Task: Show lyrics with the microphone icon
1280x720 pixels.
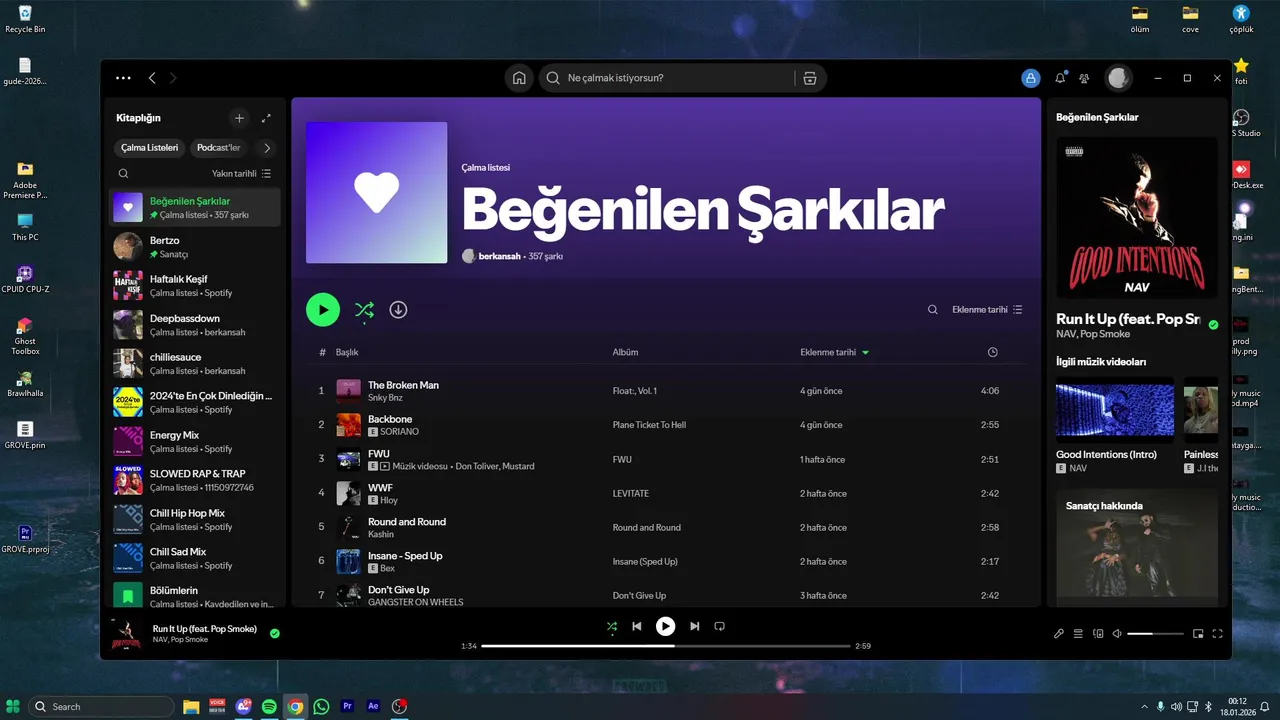Action: [x=1059, y=633]
